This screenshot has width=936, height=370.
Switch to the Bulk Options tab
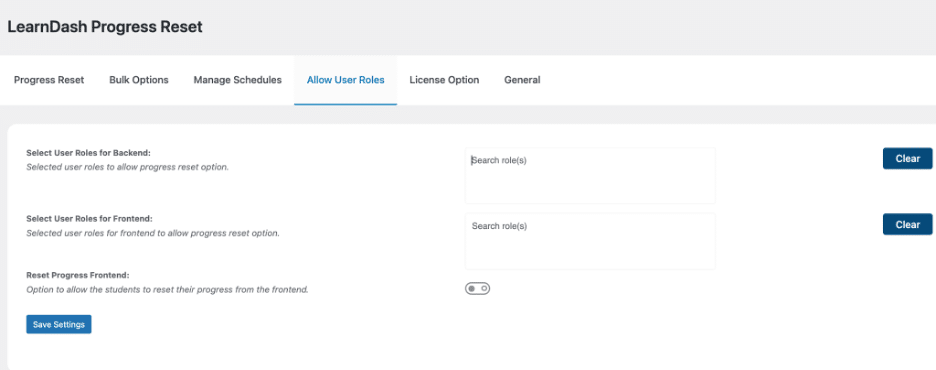tap(138, 80)
